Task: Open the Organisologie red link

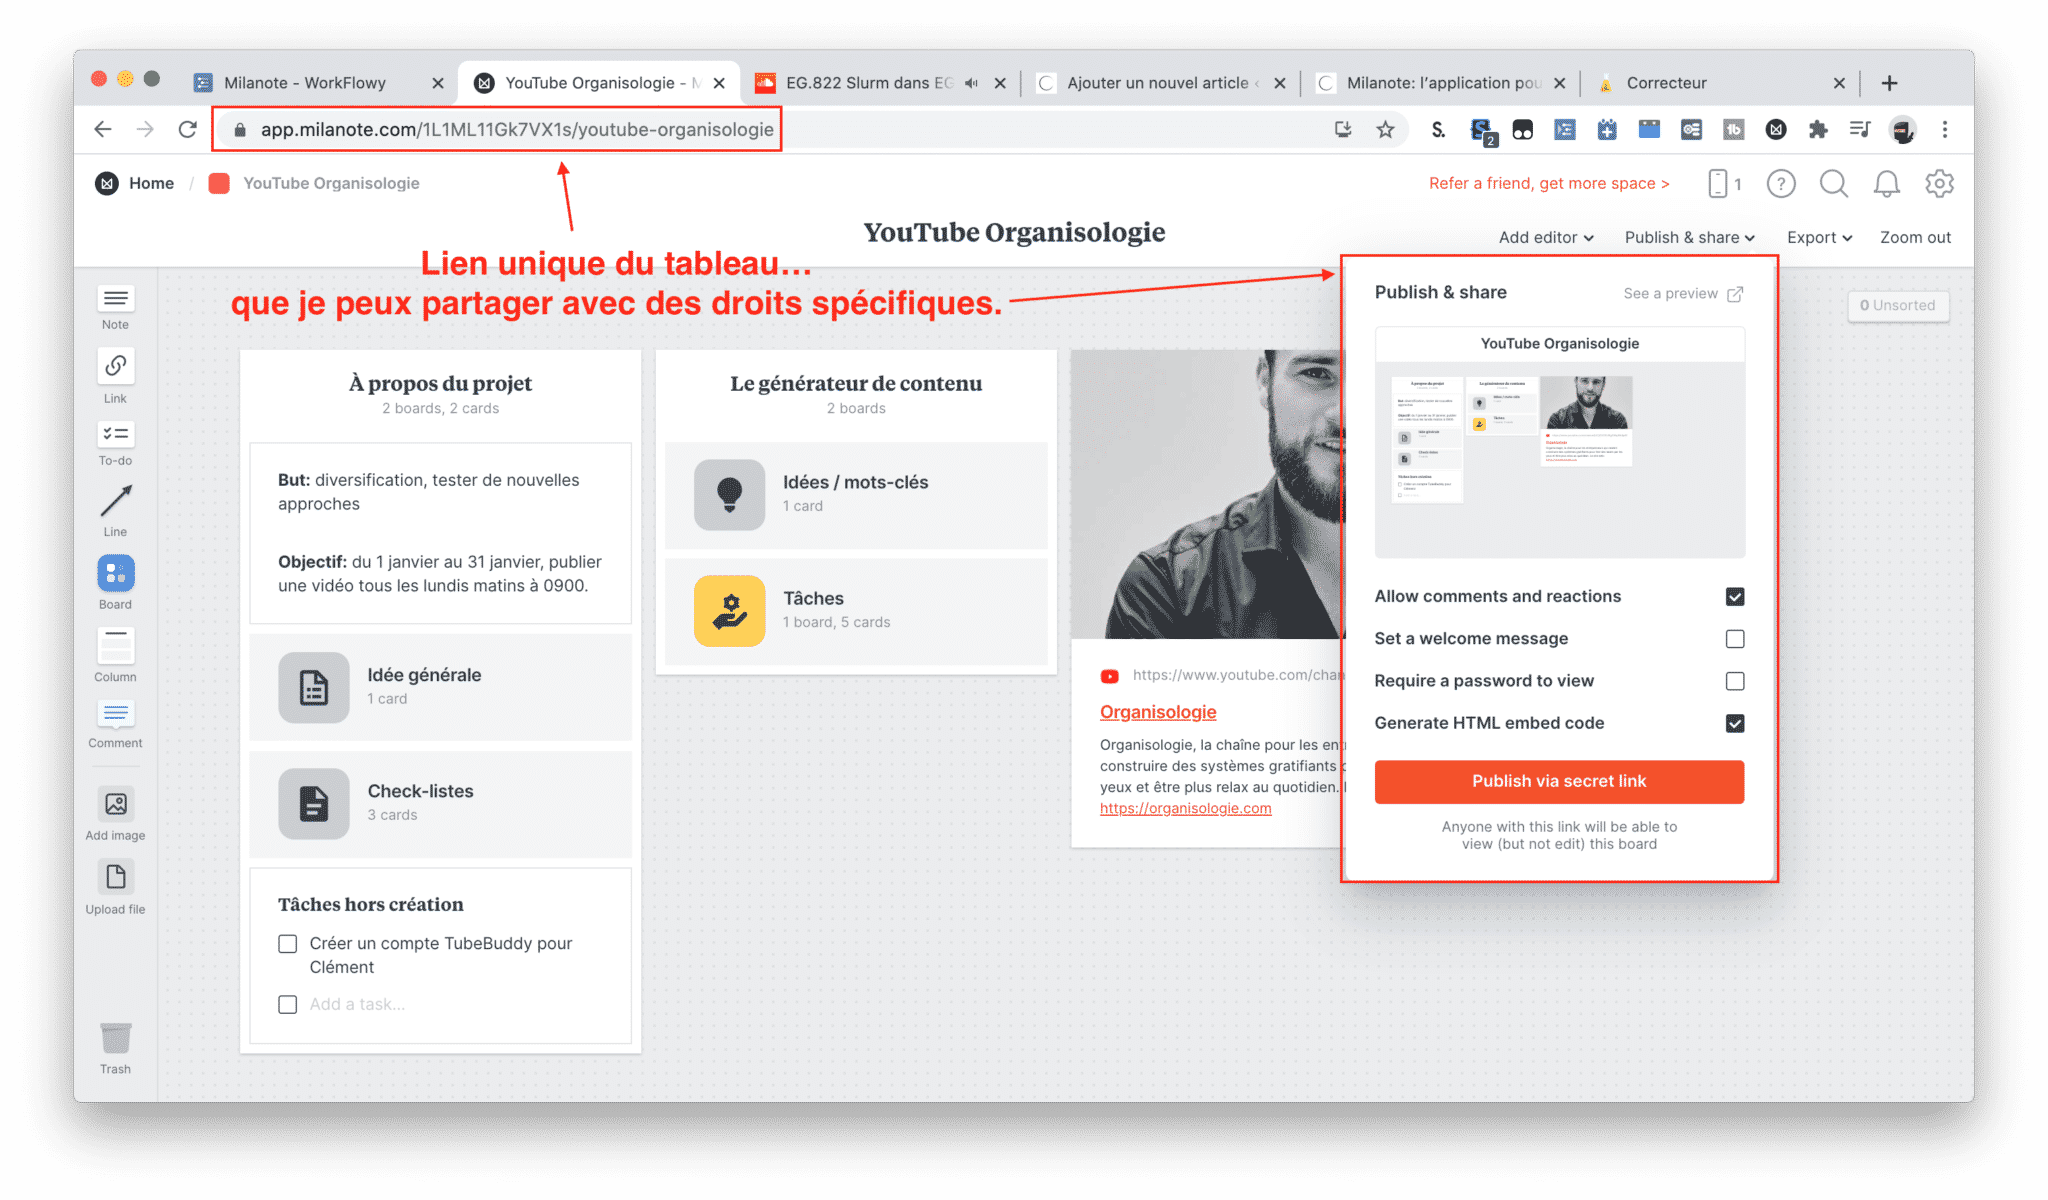Action: tap(1158, 712)
